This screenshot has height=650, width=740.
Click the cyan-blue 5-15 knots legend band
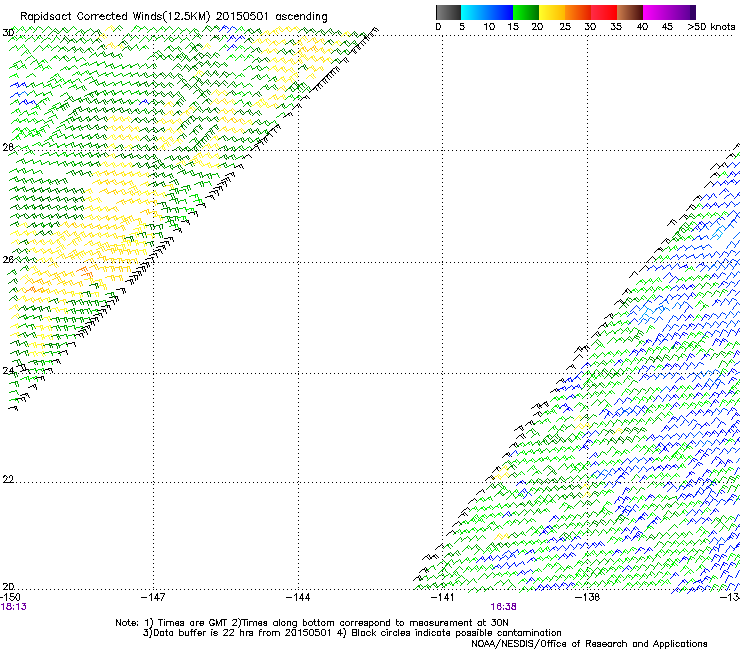point(487,12)
